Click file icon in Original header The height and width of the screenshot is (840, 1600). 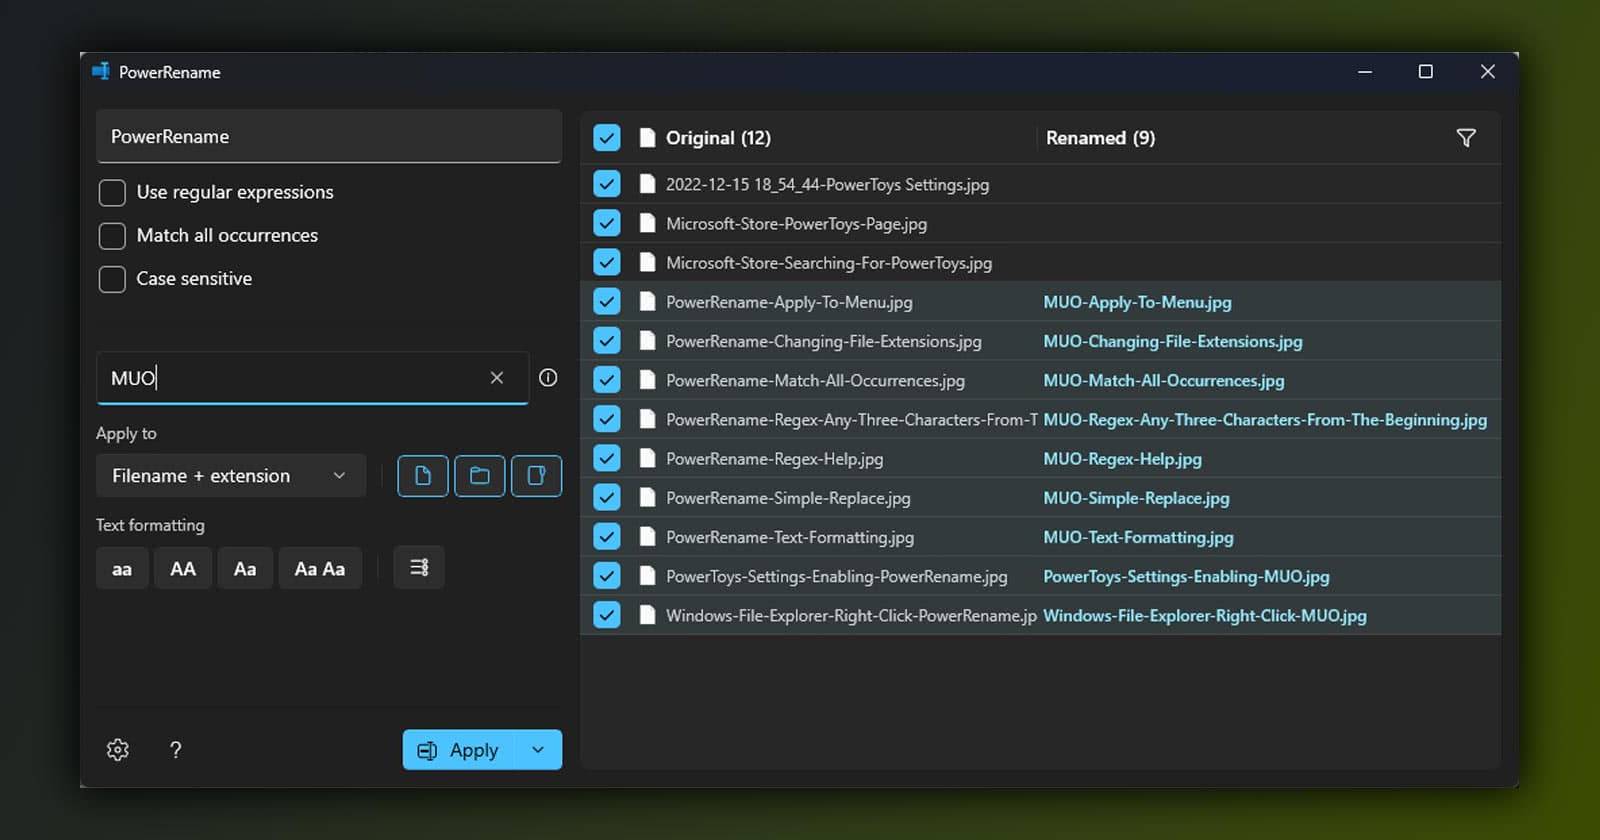pyautogui.click(x=648, y=138)
